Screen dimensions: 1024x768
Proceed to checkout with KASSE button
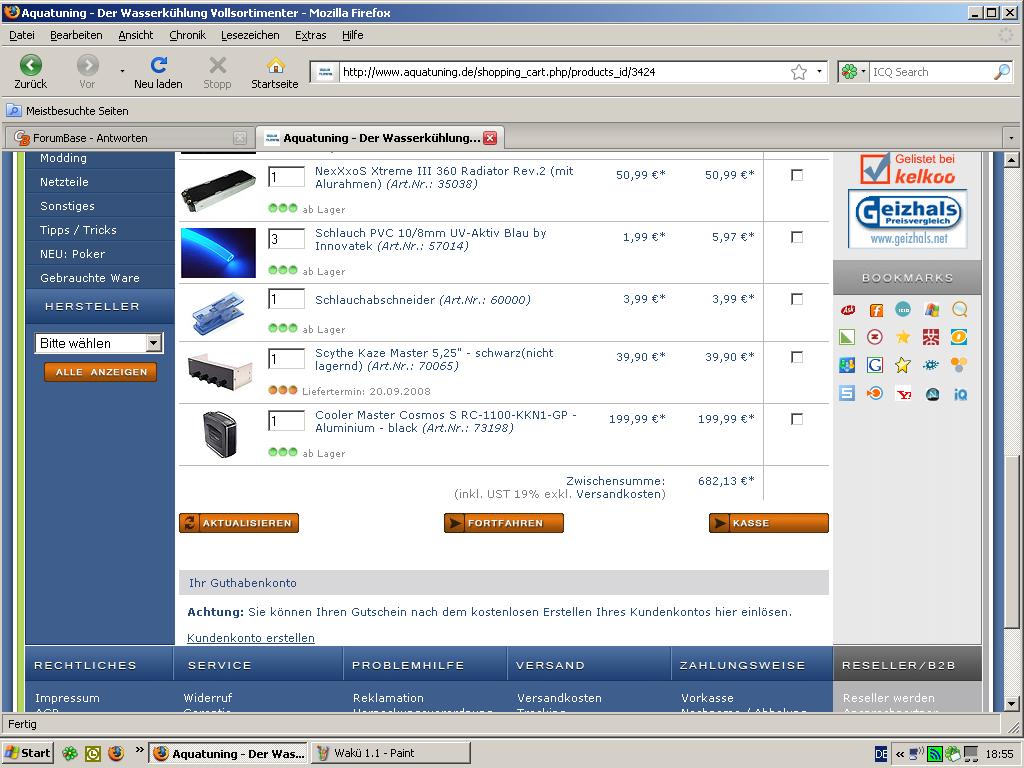769,523
